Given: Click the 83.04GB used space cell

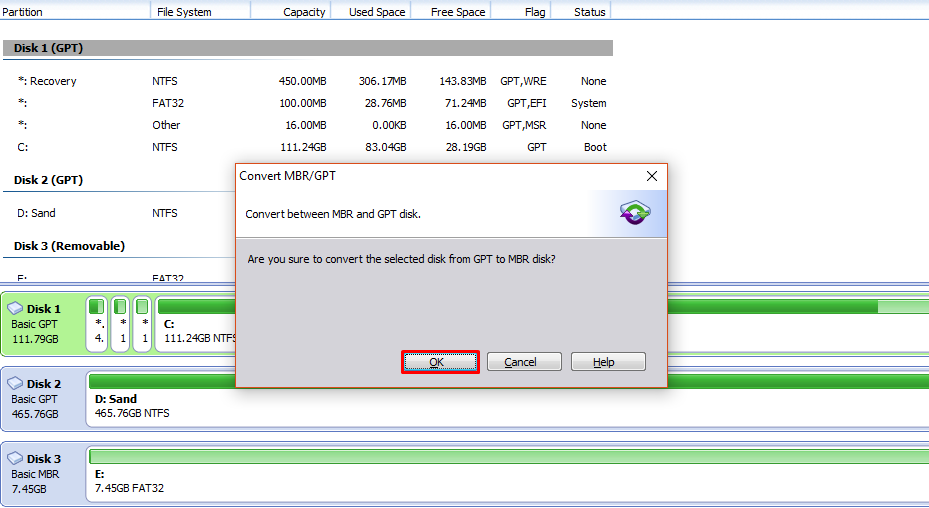Looking at the screenshot, I should (x=386, y=147).
